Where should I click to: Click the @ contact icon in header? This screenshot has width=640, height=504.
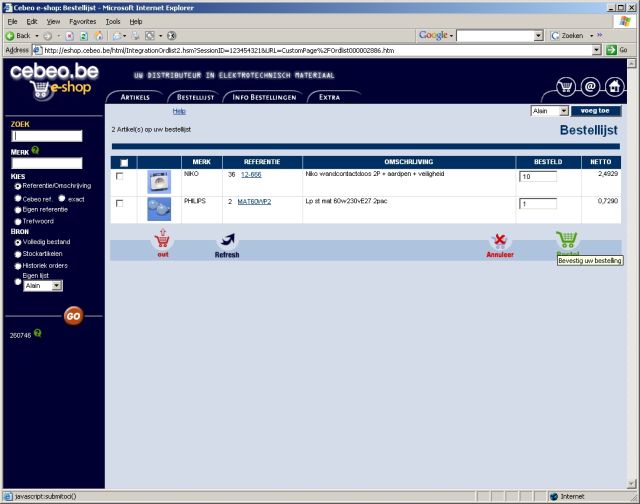[590, 87]
